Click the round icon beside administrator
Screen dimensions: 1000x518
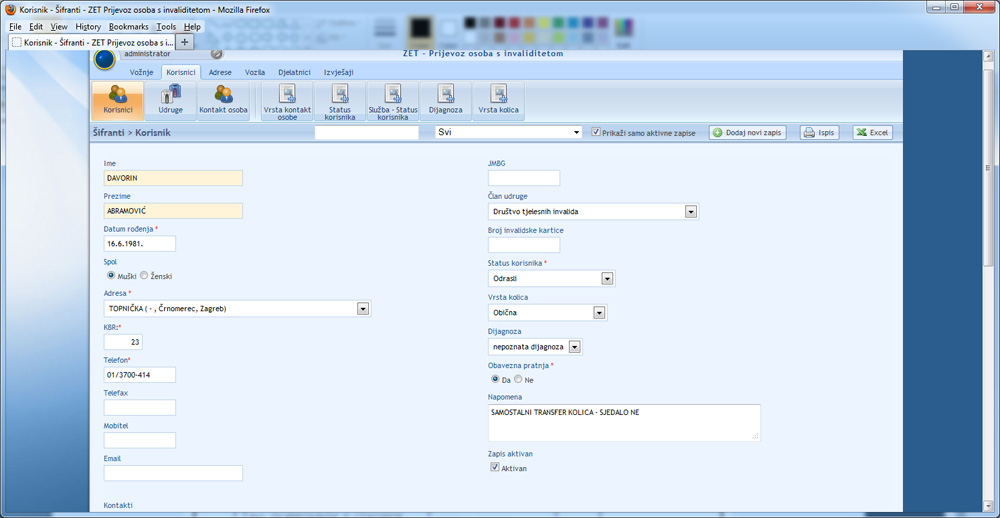217,54
